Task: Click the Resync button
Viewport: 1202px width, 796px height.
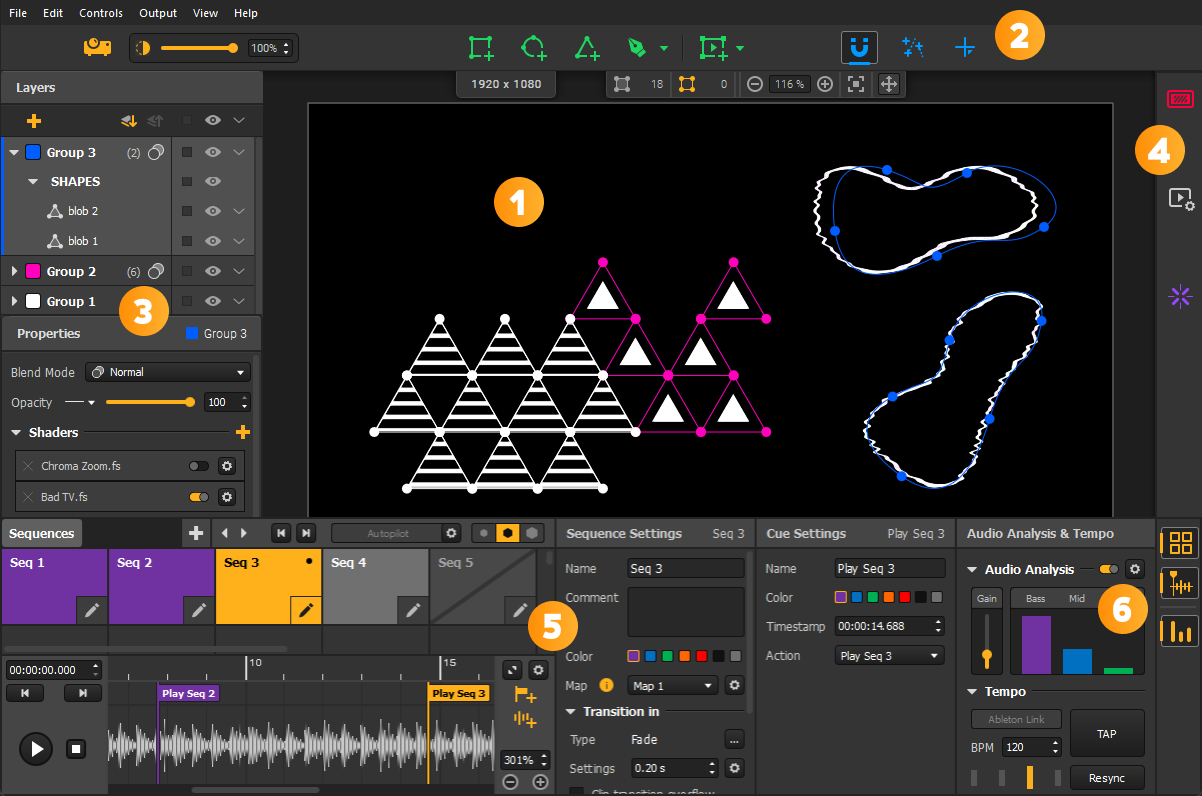Action: (1107, 777)
